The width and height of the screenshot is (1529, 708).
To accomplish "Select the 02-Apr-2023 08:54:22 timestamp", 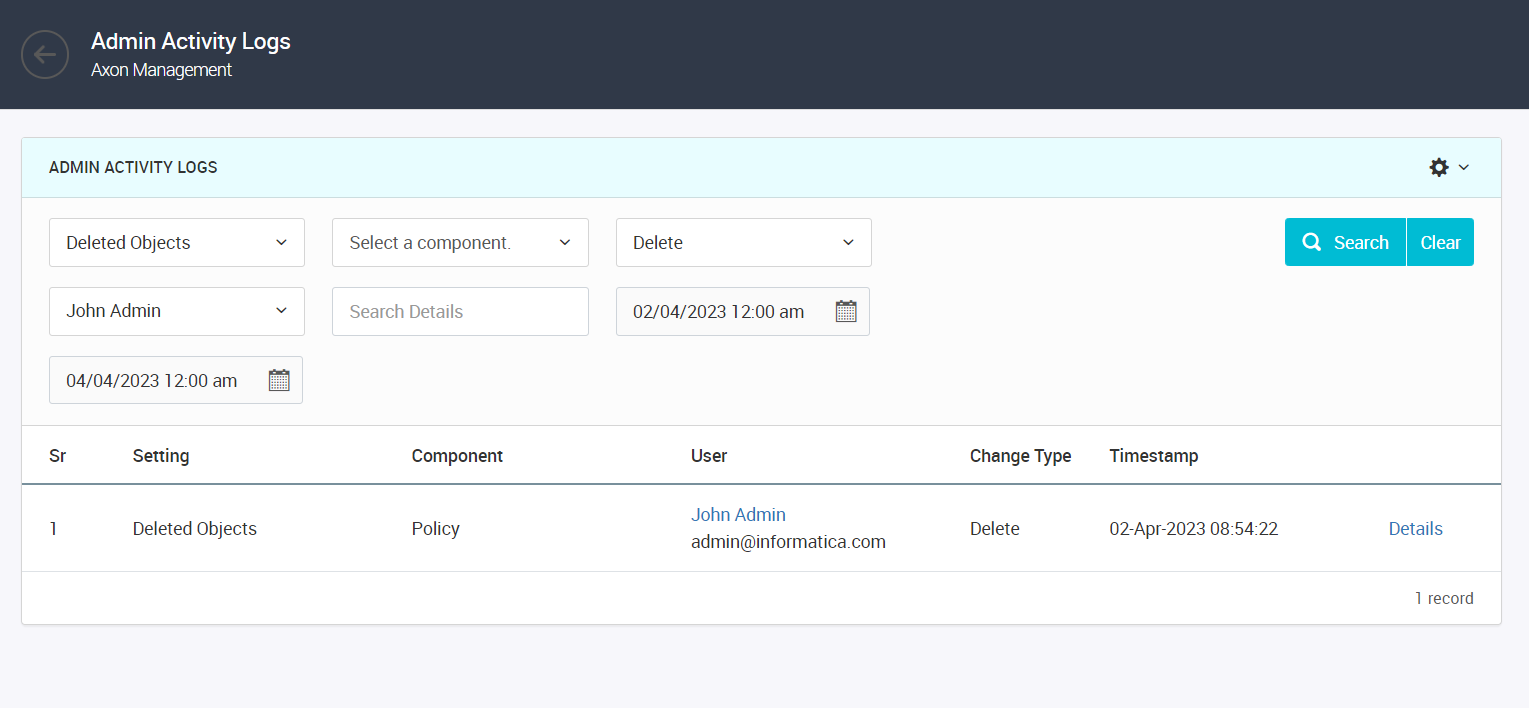I will [1194, 529].
